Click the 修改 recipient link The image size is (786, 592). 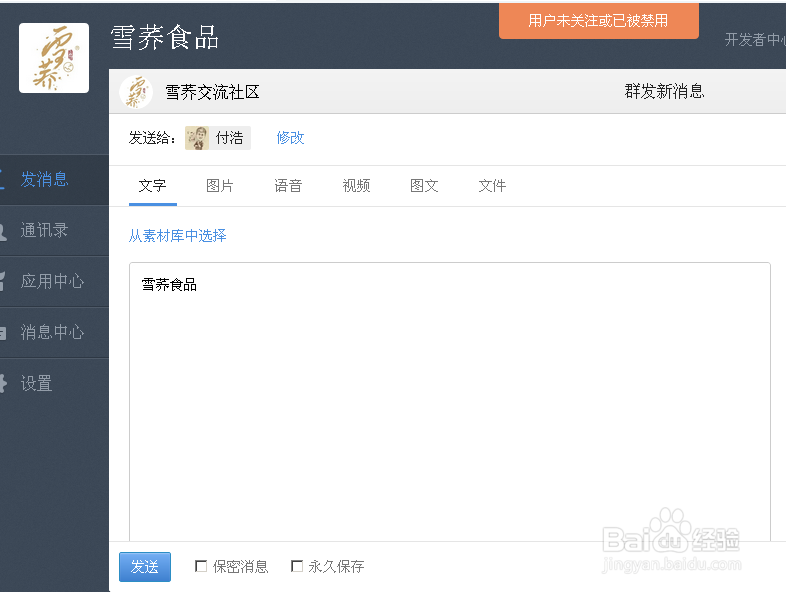(290, 138)
